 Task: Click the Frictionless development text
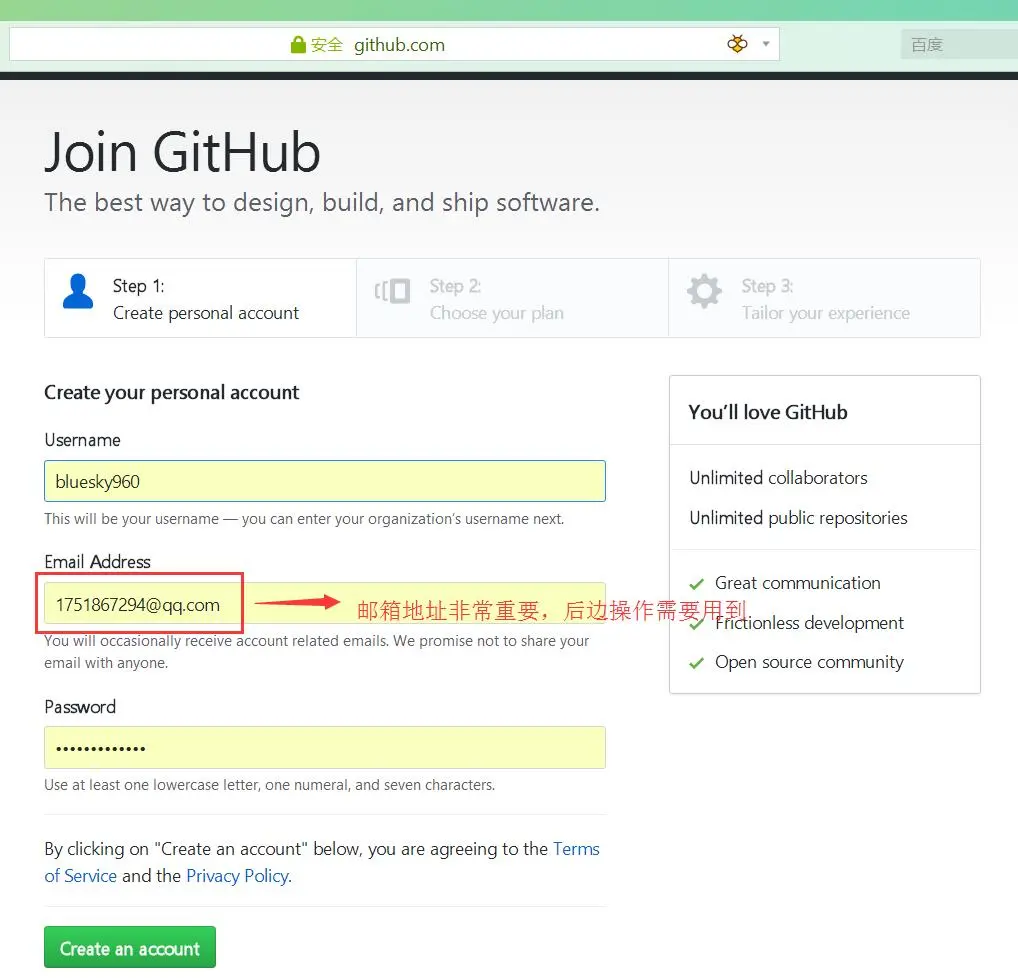coord(810,623)
